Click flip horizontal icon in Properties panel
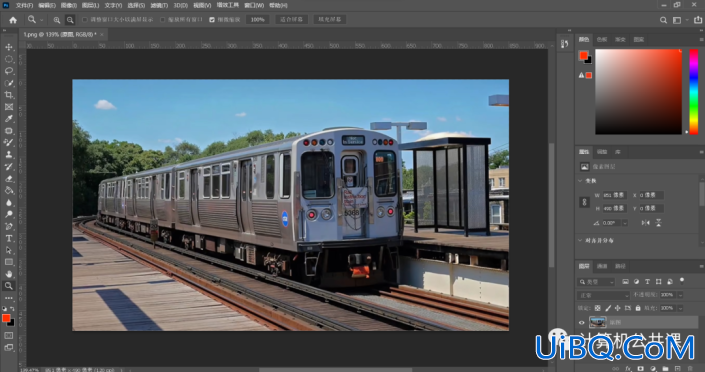The height and width of the screenshot is (372, 705). click(x=646, y=223)
